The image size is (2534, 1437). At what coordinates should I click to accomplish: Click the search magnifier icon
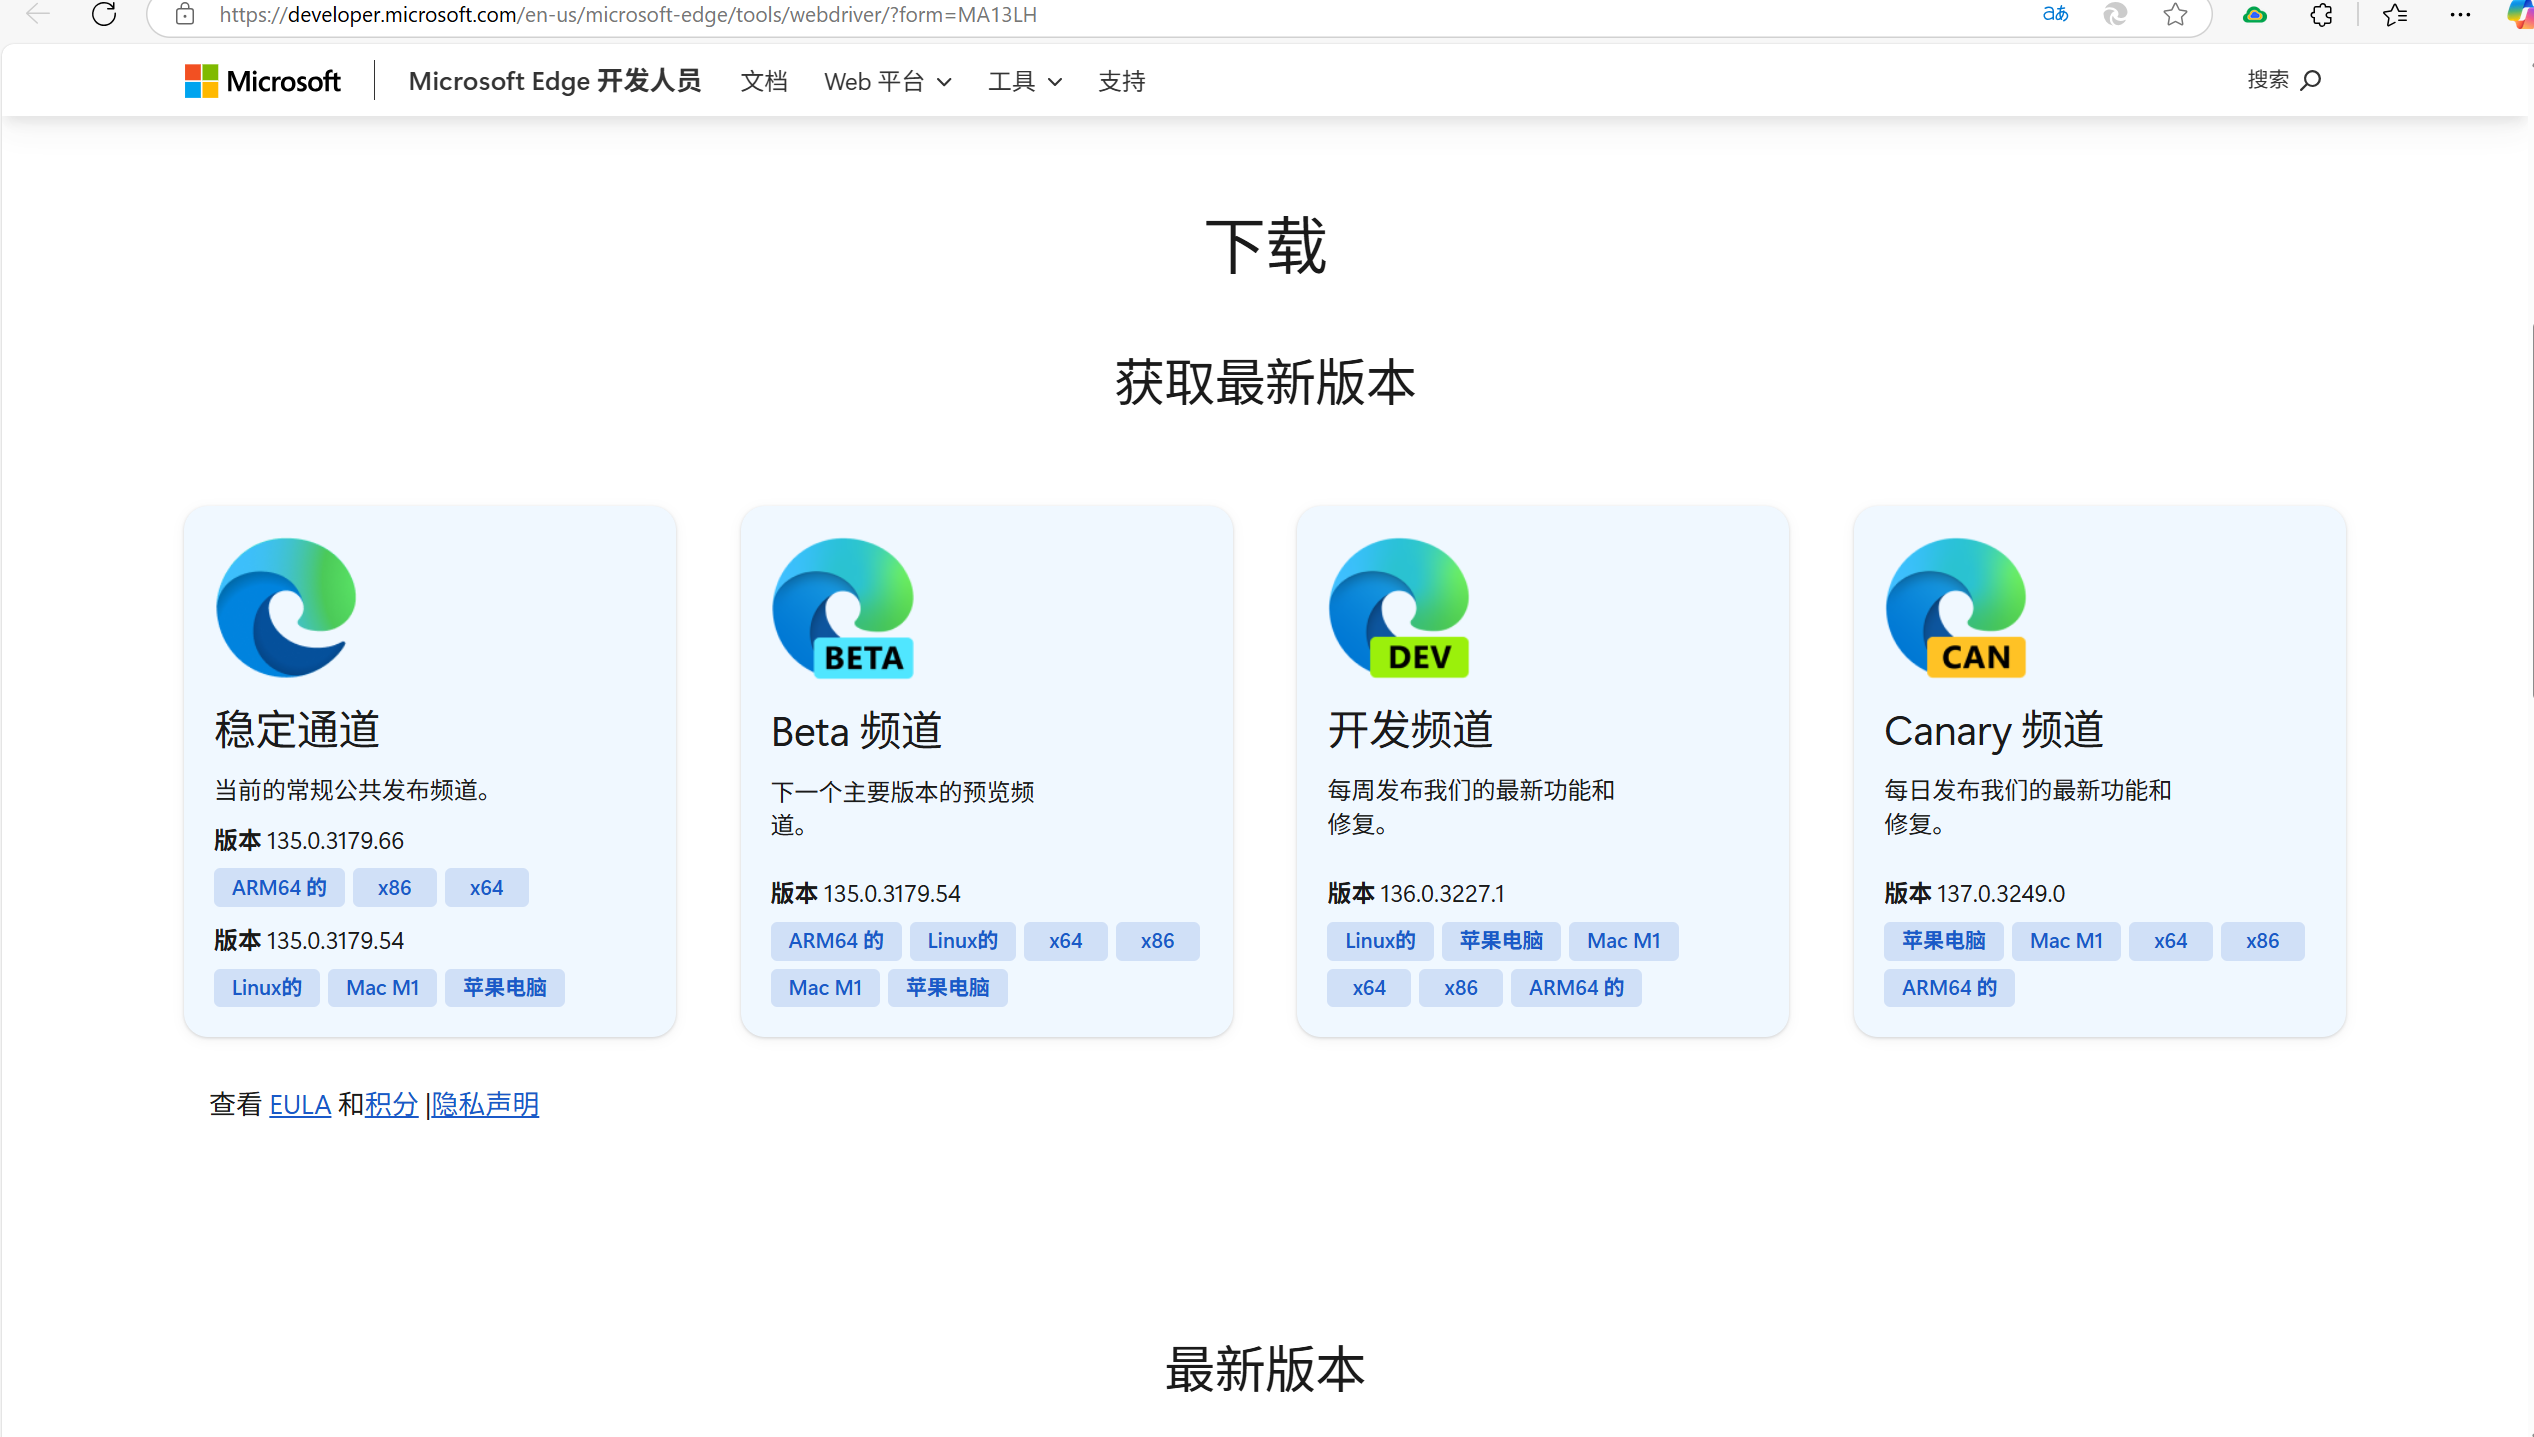pos(2311,80)
